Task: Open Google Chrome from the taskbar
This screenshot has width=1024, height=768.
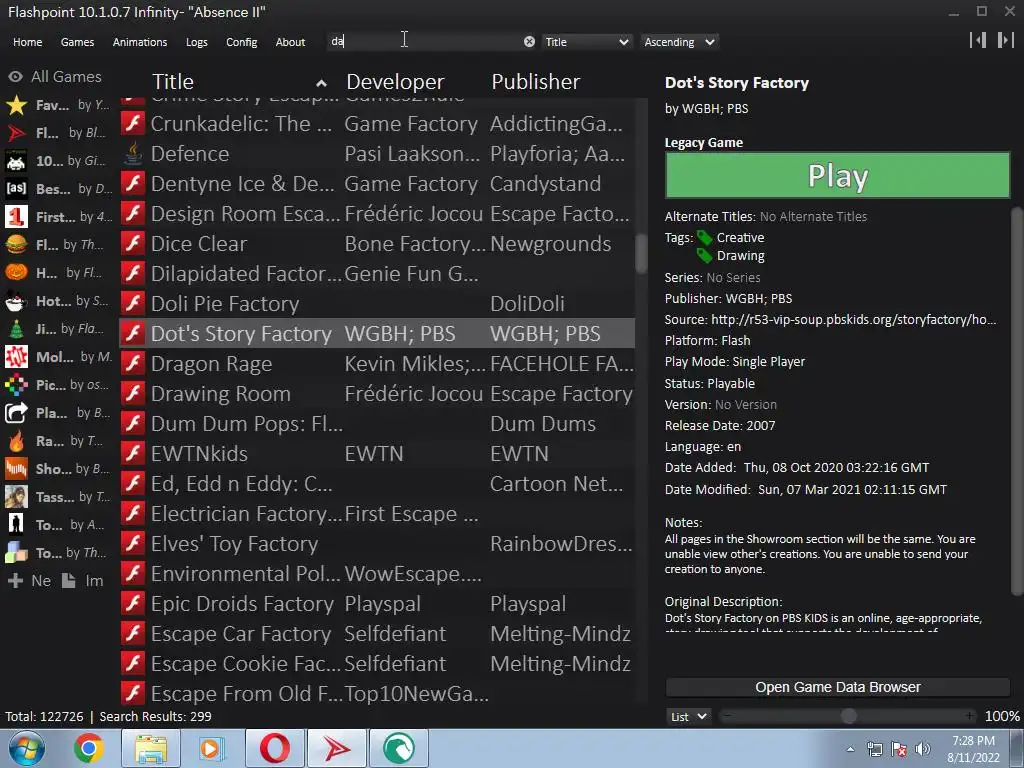Action: [88, 748]
